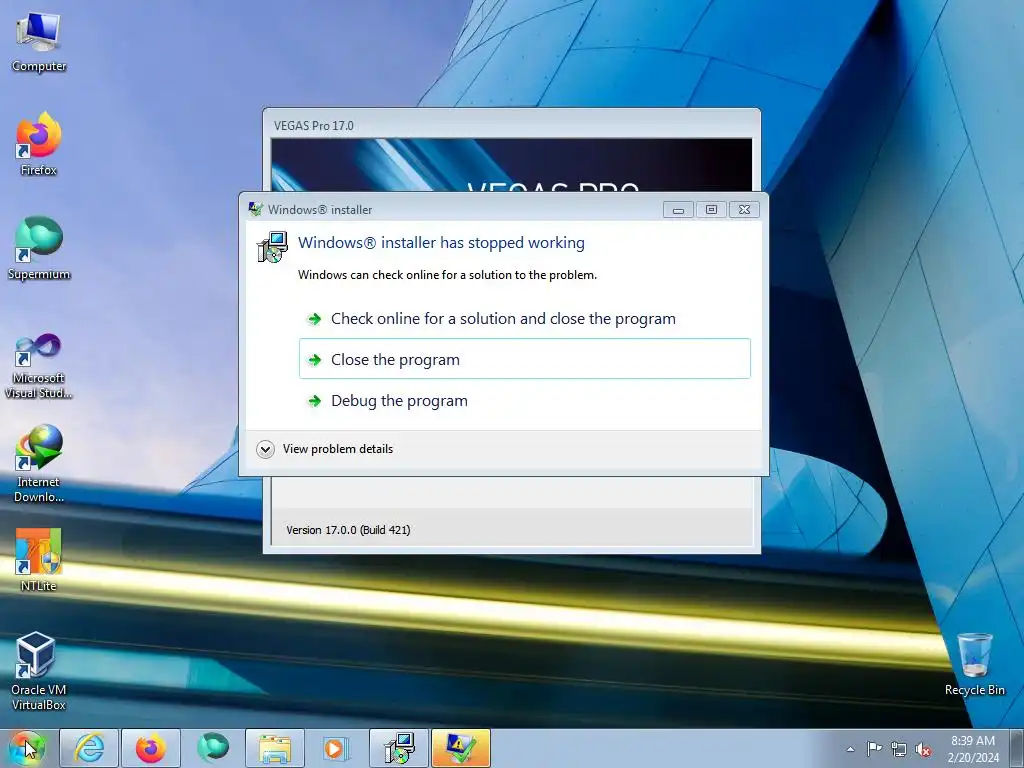Click the installer icon beside the error heading
Screen dimensions: 1024x768
[x=272, y=248]
